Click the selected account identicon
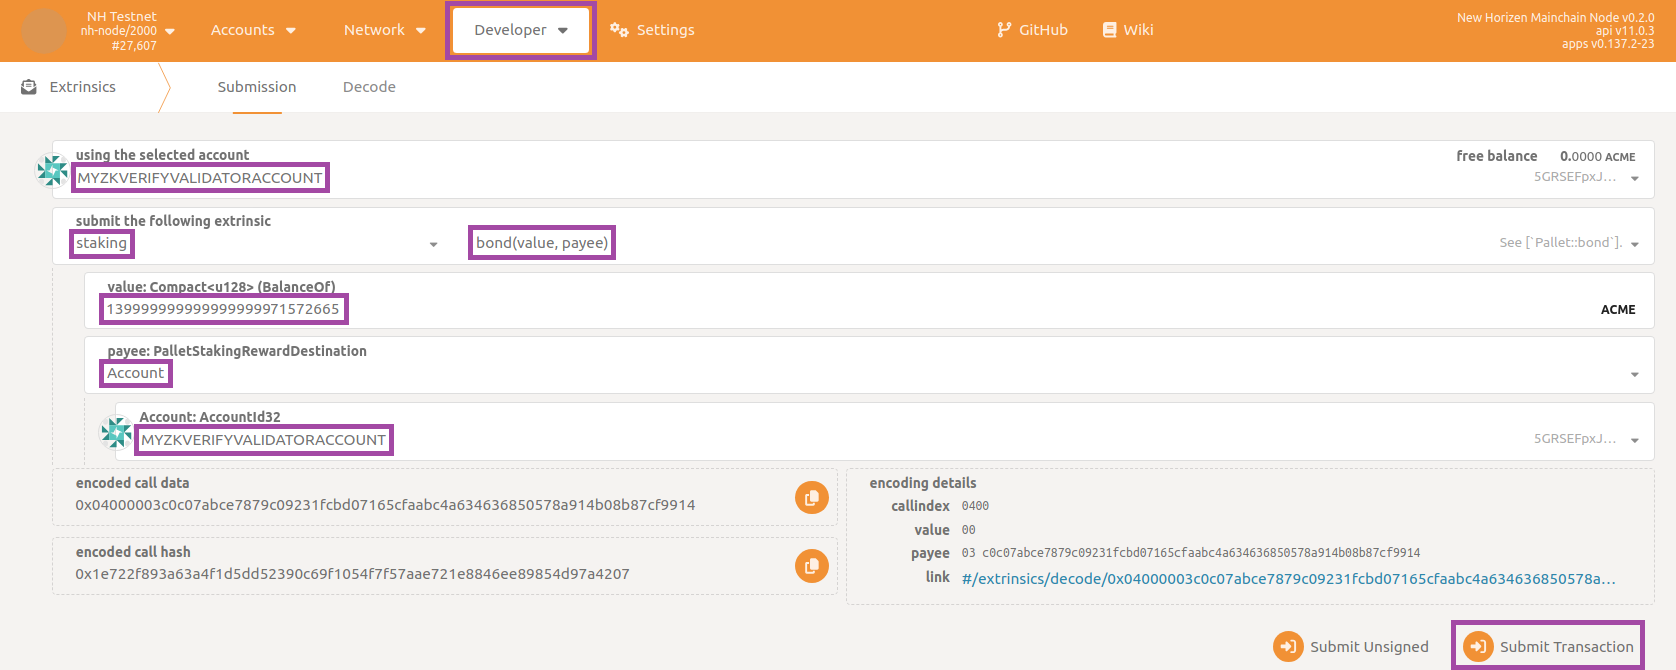The height and width of the screenshot is (670, 1676). click(52, 170)
